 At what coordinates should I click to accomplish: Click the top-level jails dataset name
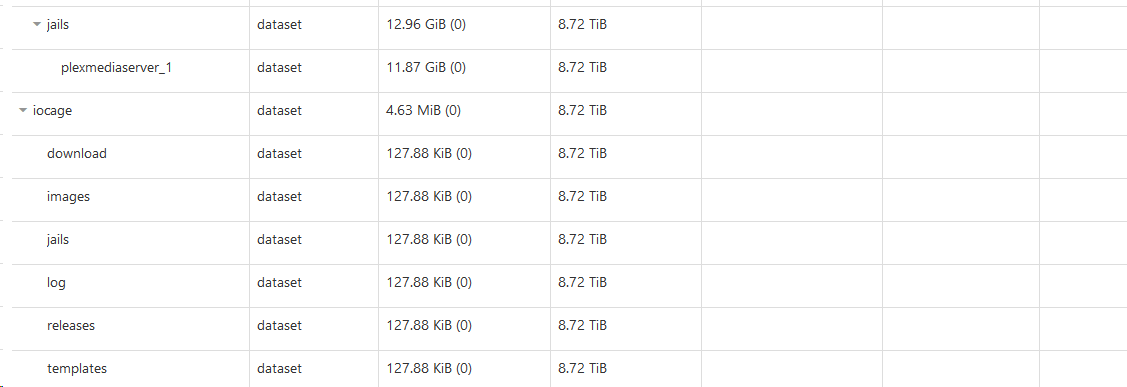point(58,24)
